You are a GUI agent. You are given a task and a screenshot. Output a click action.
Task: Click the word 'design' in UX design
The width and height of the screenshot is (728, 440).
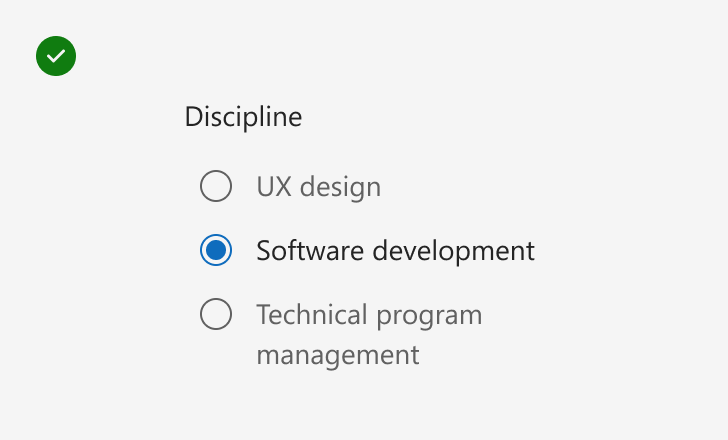[340, 188]
